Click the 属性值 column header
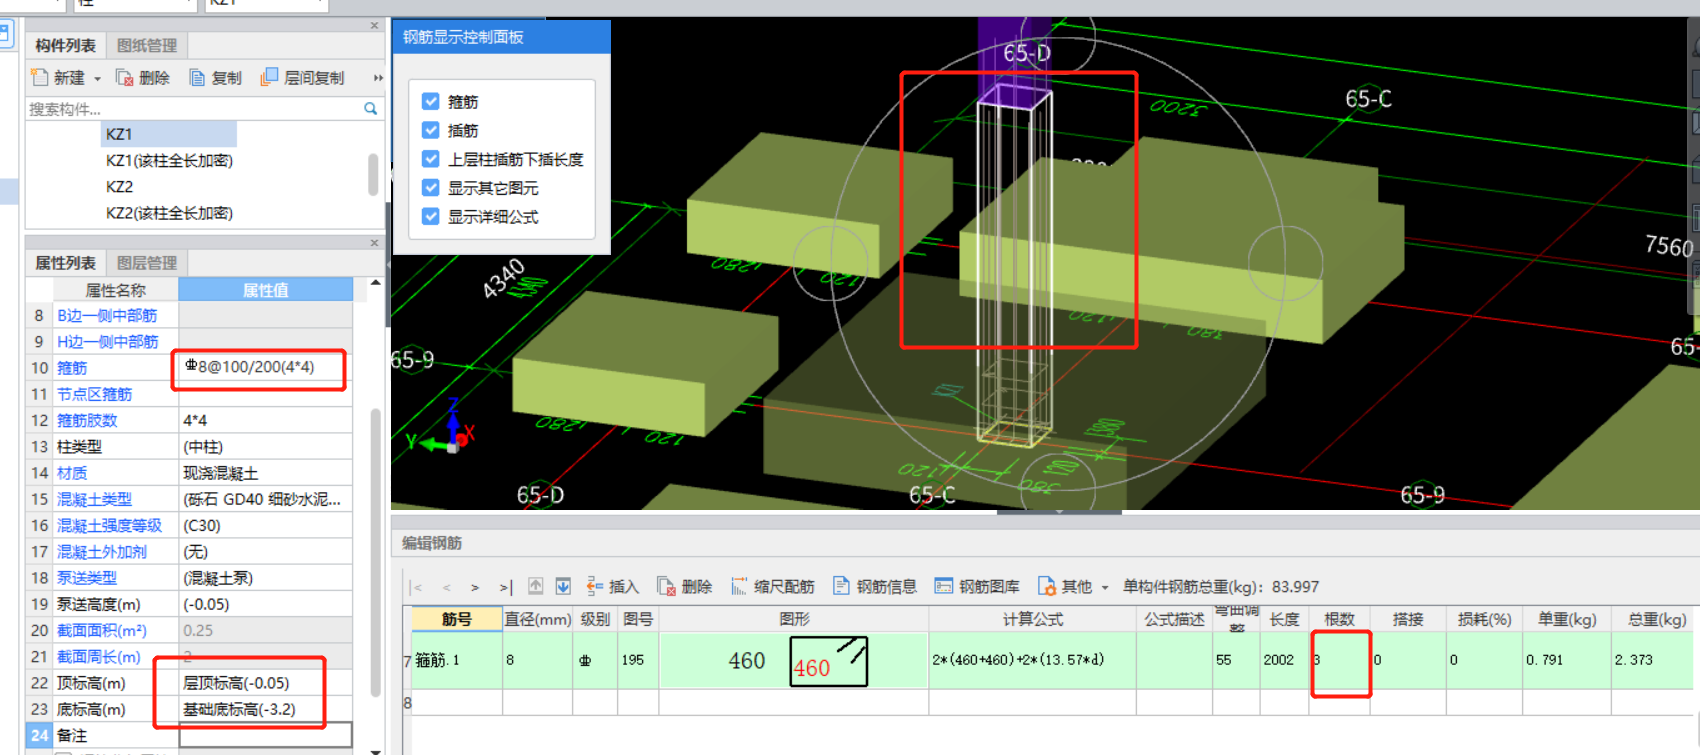1700x755 pixels. [265, 290]
